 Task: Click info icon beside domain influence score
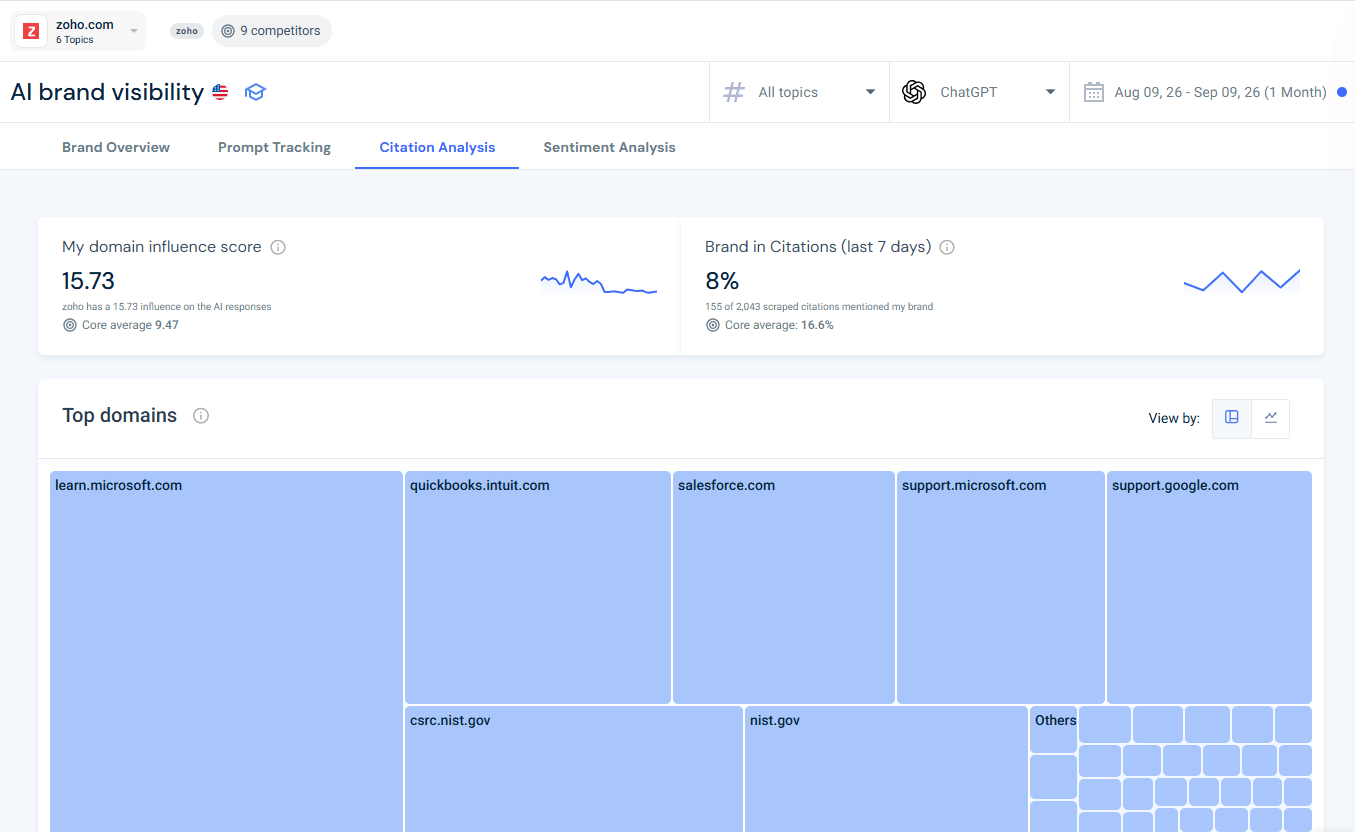[x=278, y=247]
